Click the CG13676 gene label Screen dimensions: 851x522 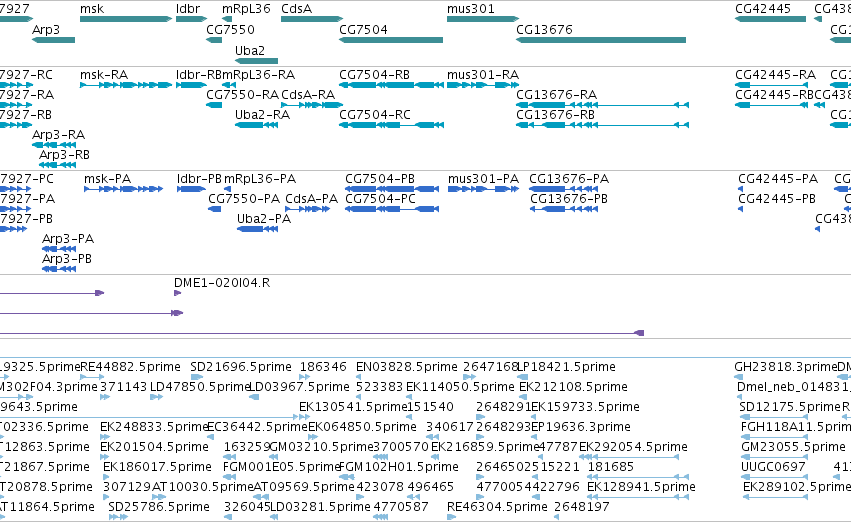(x=544, y=29)
